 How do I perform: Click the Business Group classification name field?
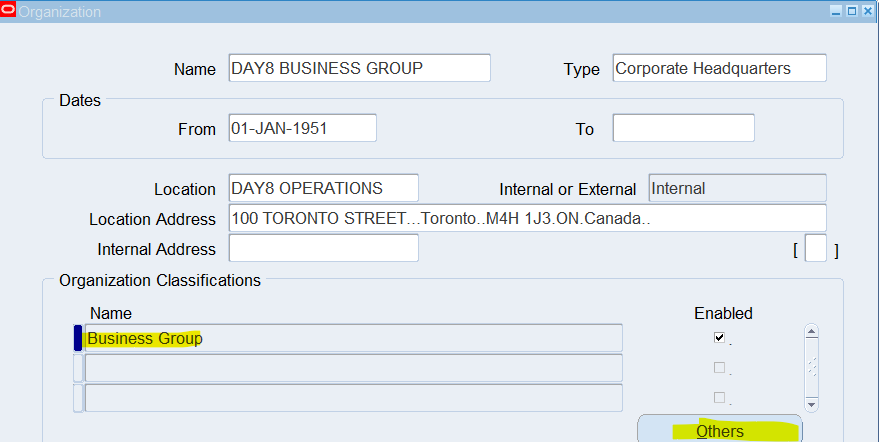point(354,338)
